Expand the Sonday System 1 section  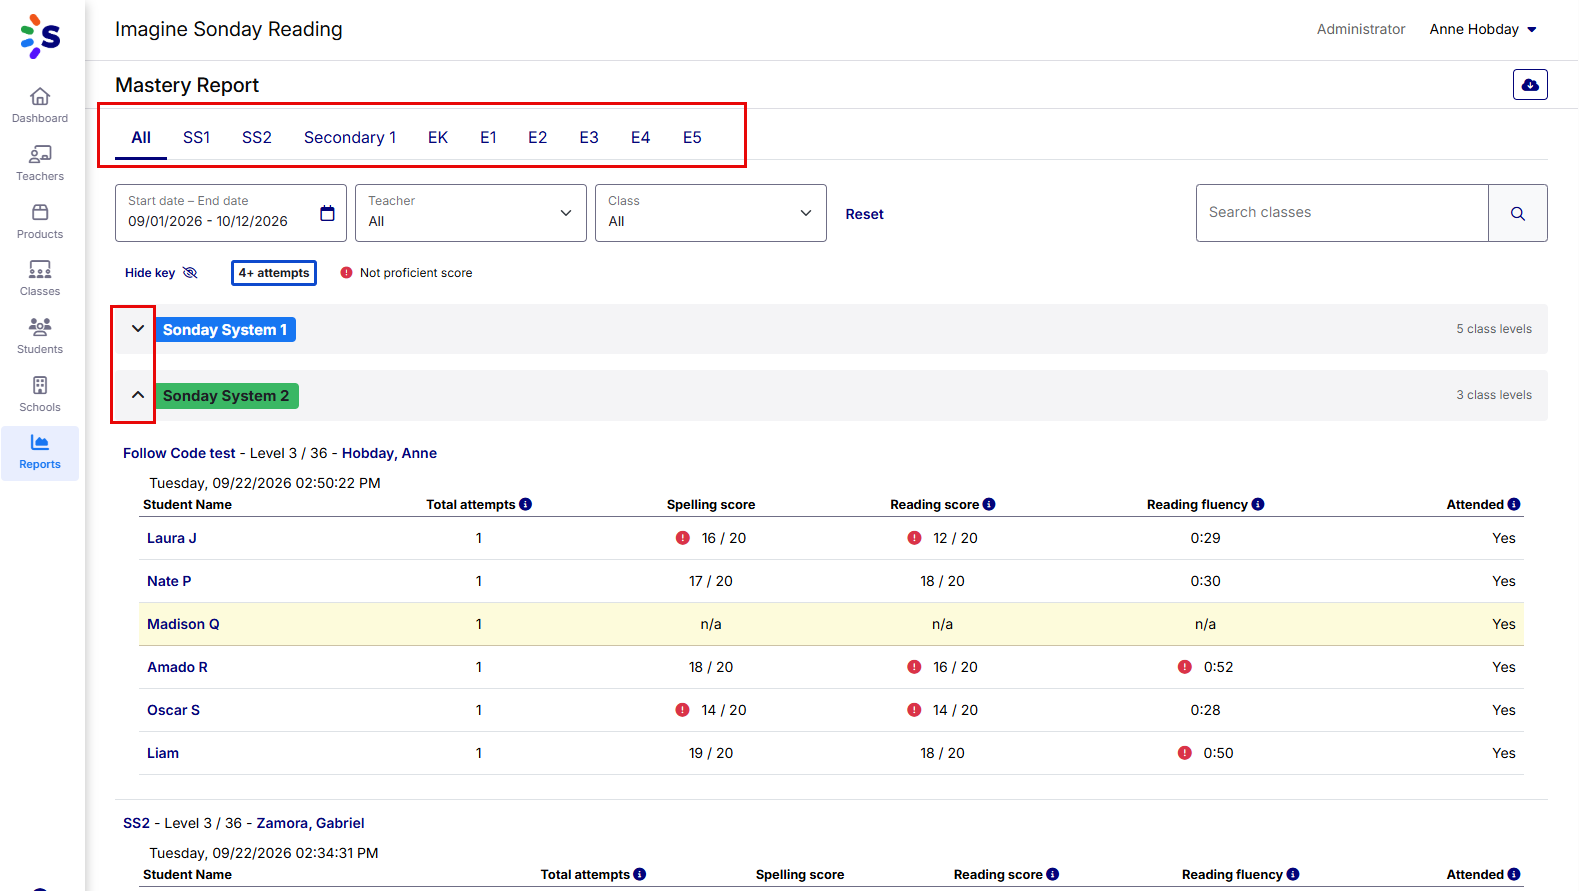(138, 329)
